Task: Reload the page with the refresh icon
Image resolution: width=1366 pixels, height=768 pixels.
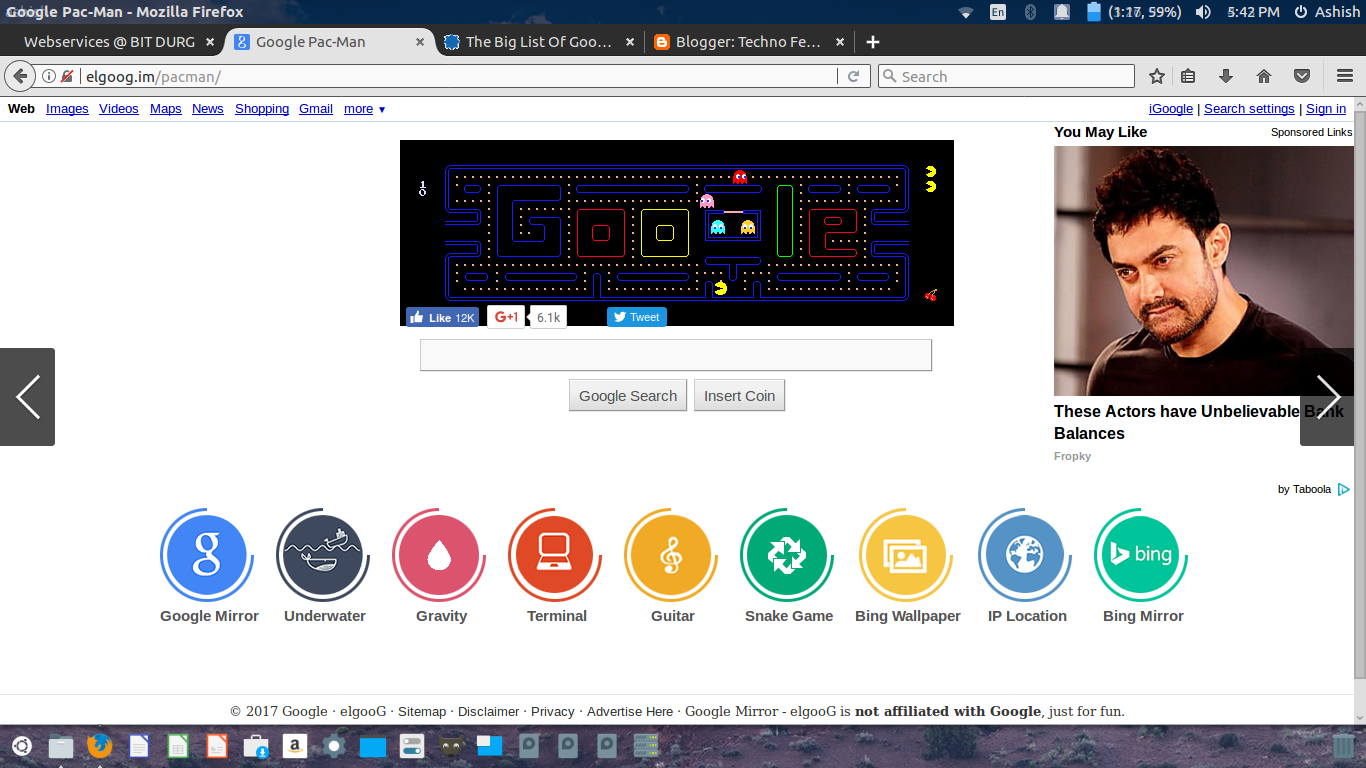Action: coord(853,76)
